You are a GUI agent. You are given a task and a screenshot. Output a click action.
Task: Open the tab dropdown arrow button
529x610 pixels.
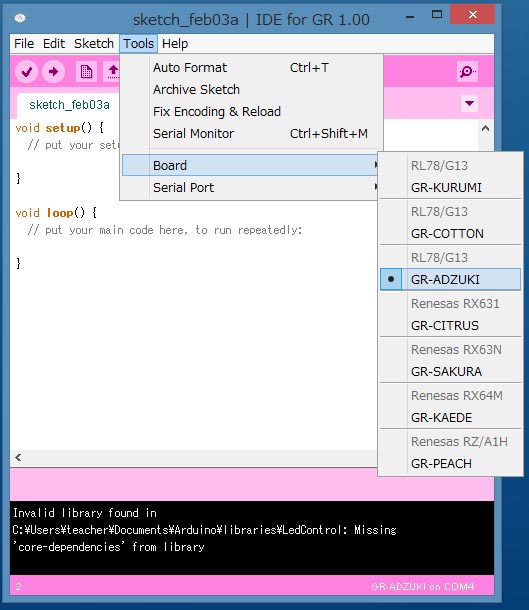pos(469,103)
